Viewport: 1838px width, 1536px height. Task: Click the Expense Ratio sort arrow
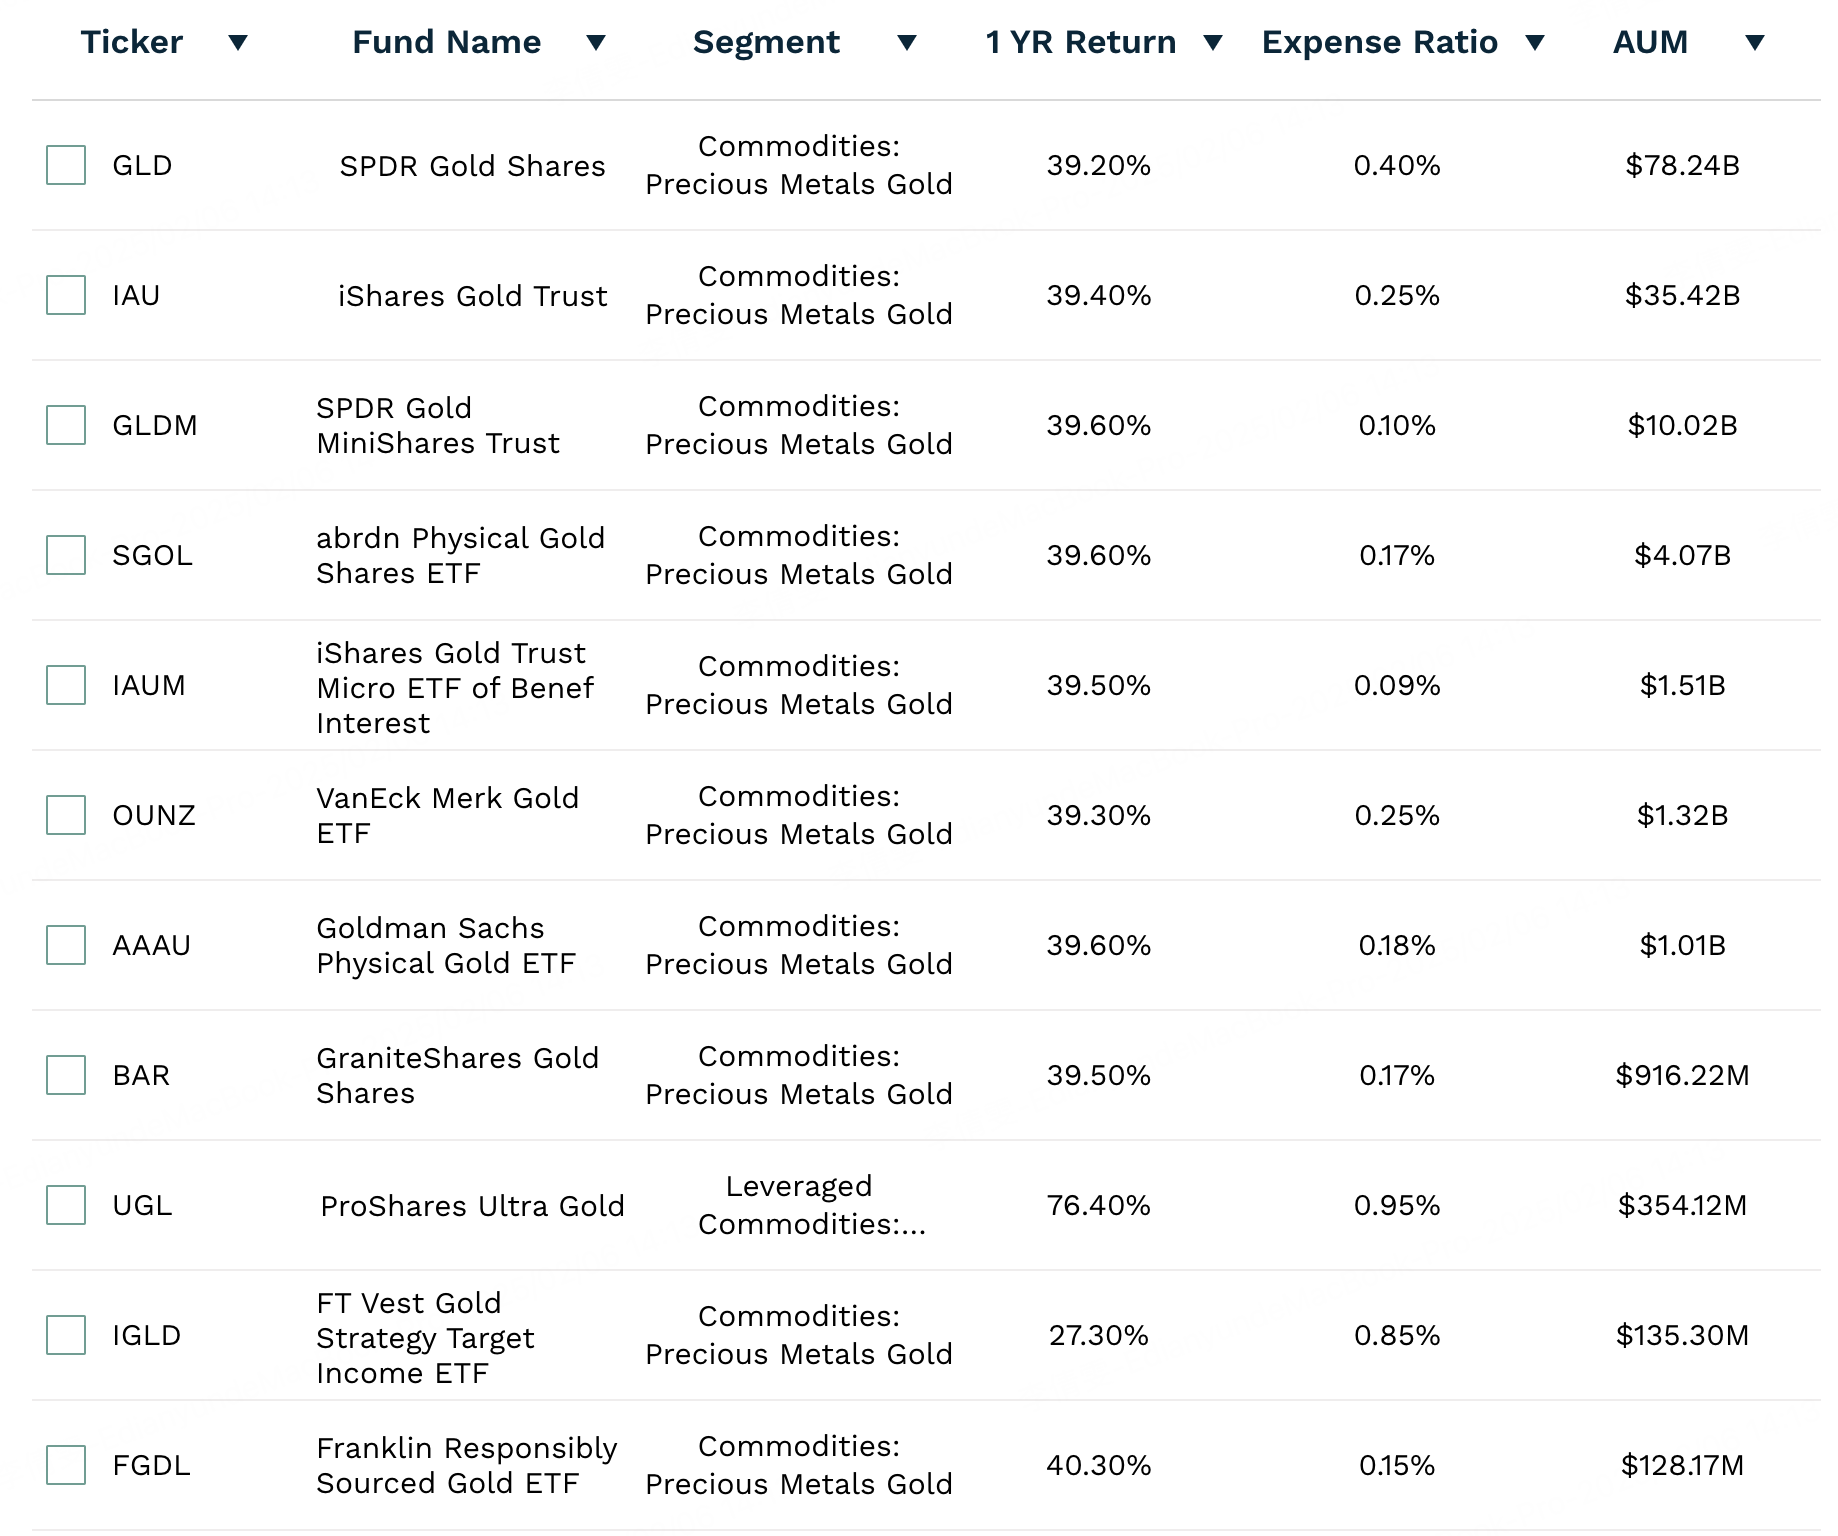coord(1535,43)
